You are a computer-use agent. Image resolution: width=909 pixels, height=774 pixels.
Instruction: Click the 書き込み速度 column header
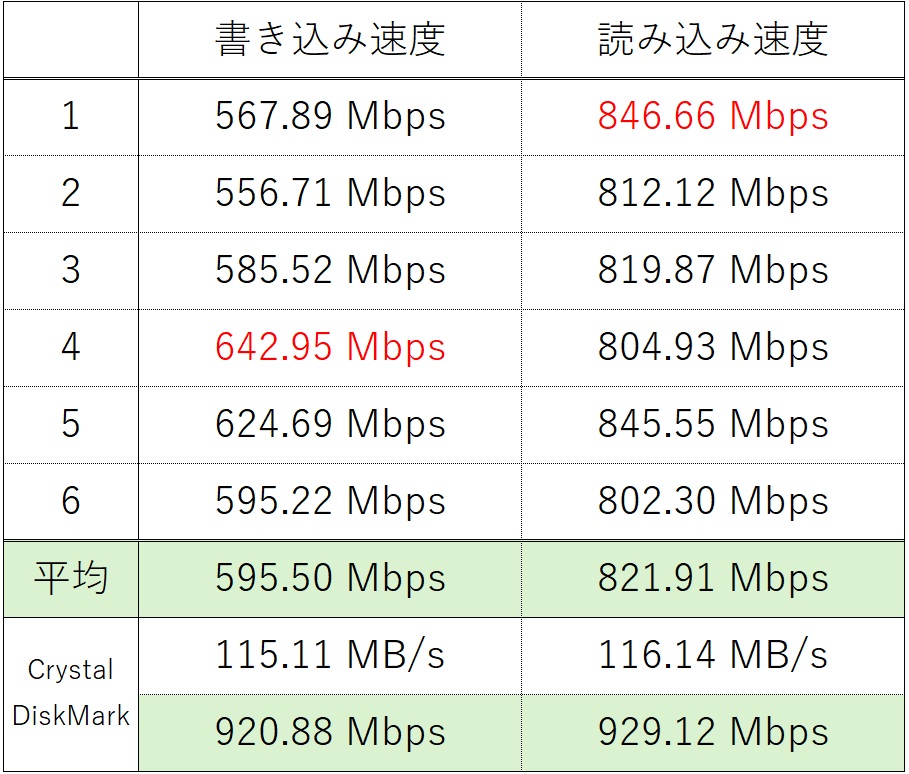pyautogui.click(x=330, y=39)
